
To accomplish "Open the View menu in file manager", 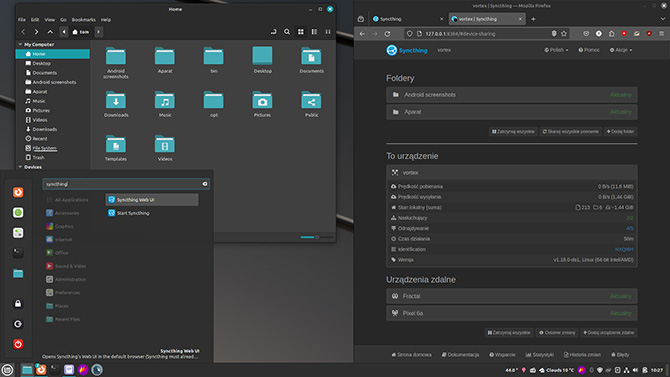I will (x=50, y=20).
